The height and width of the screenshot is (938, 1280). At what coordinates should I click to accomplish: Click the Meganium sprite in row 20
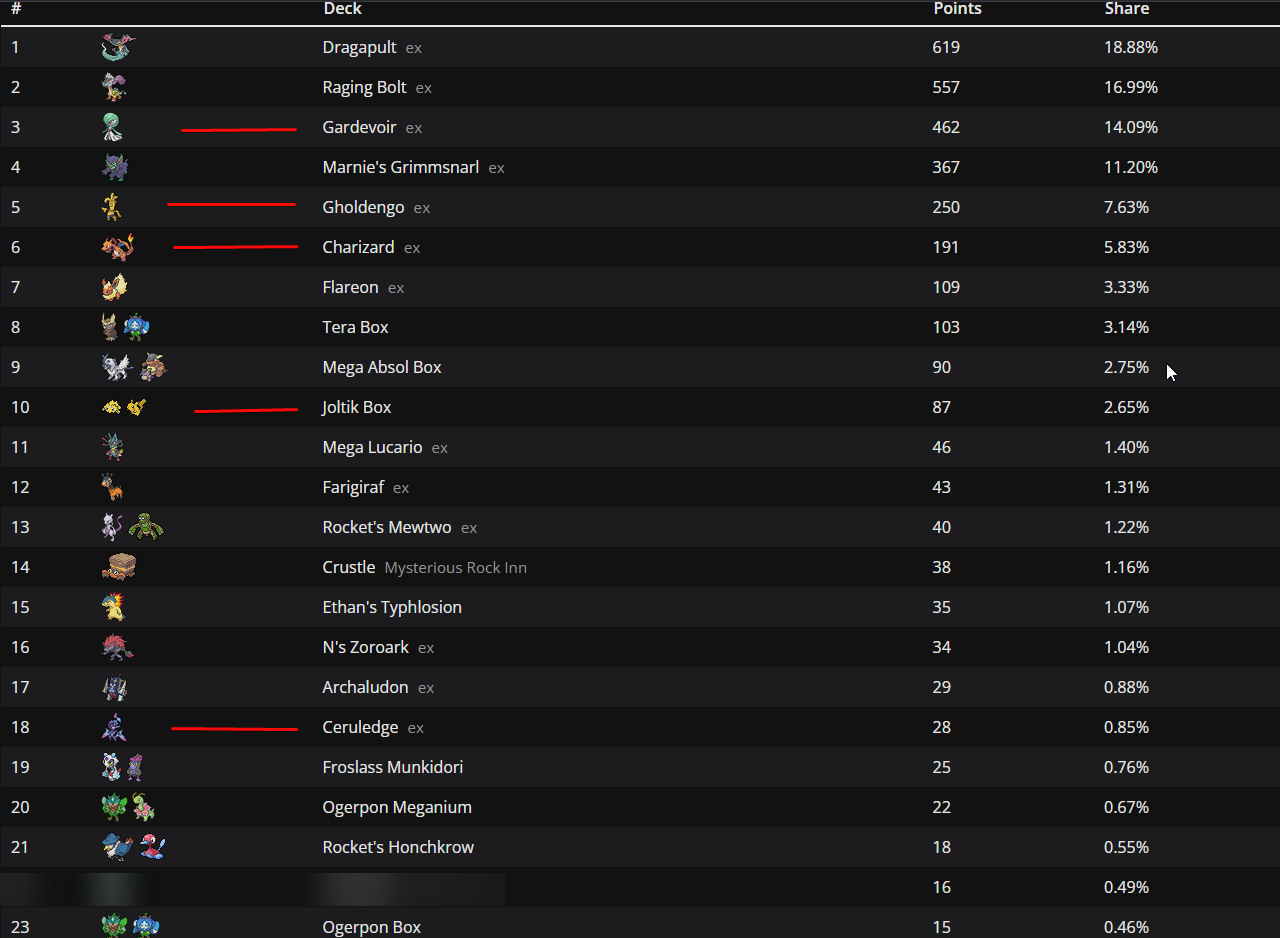(x=143, y=807)
